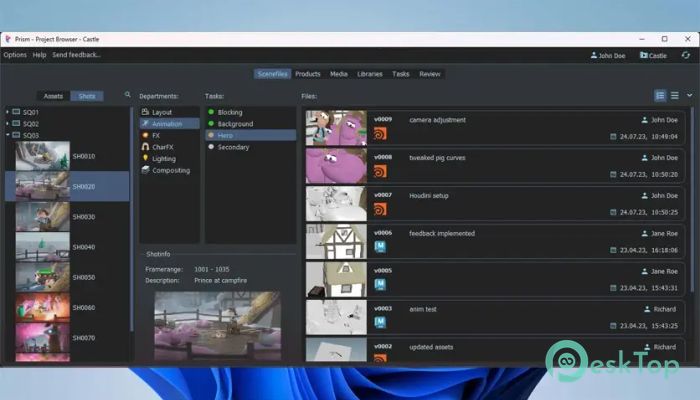Click framerange value '1001 - 1035'
Viewport: 700px width, 400px height.
tap(212, 269)
